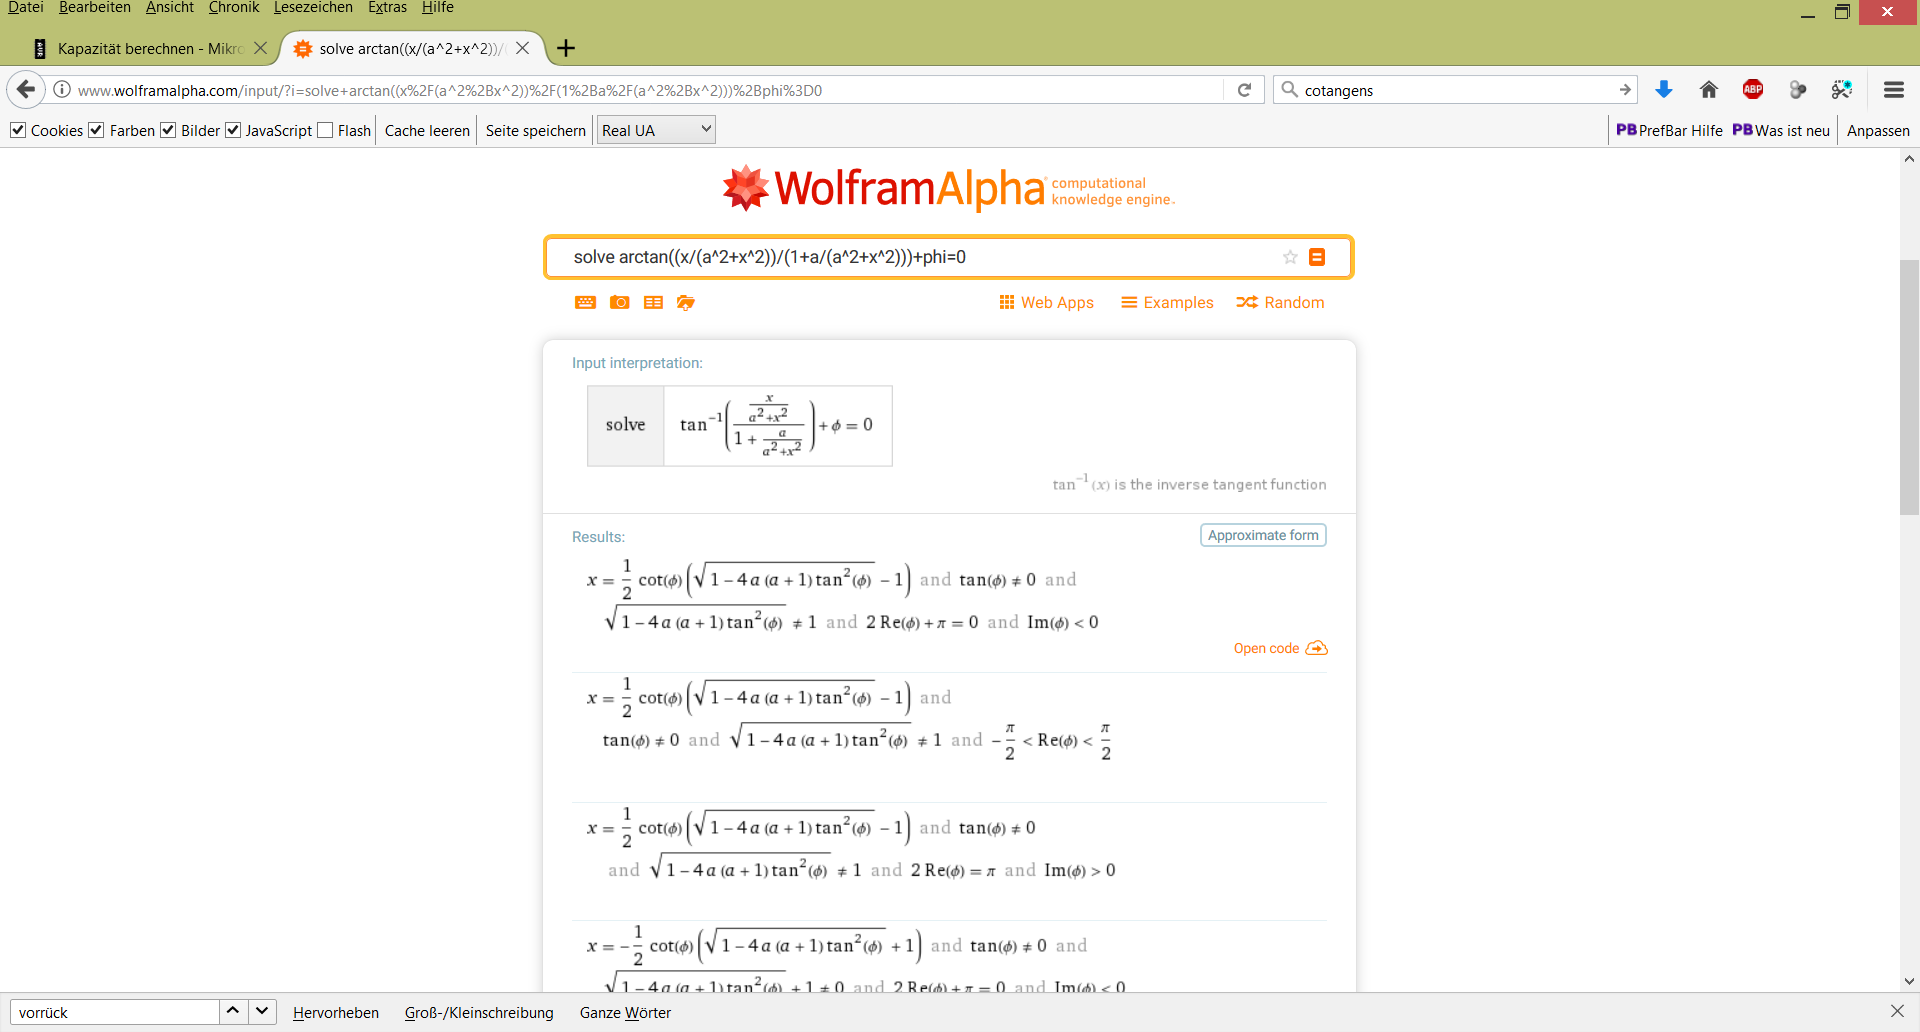Close the Kapazität berechnen tab

[x=261, y=48]
